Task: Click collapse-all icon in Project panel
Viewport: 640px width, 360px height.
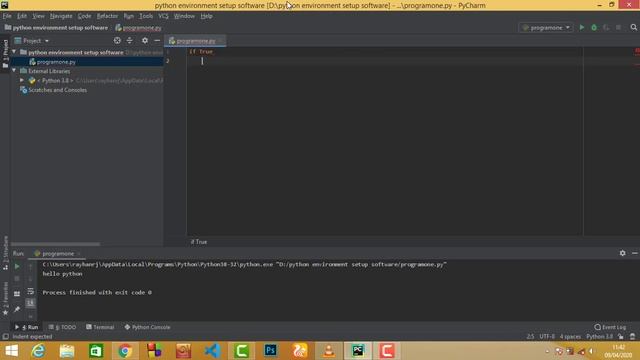Action: click(129, 40)
